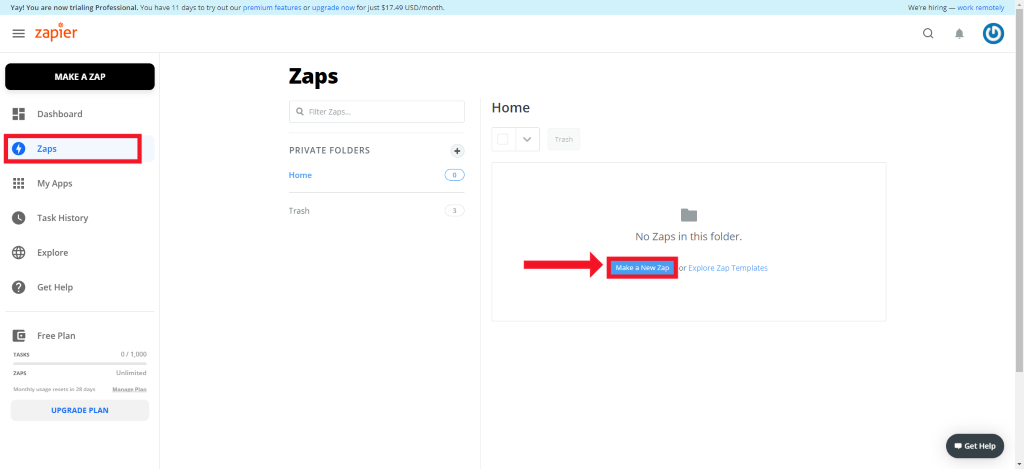1024x469 pixels.
Task: Click the PRIVATE FOLDERS heading
Action: click(x=329, y=150)
